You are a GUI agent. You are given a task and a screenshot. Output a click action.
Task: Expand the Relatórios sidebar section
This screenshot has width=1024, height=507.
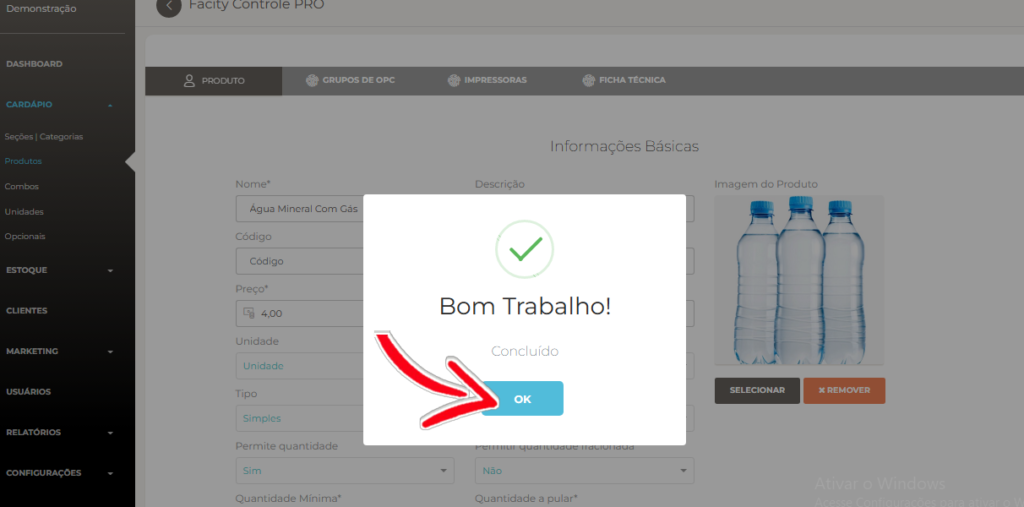110,433
